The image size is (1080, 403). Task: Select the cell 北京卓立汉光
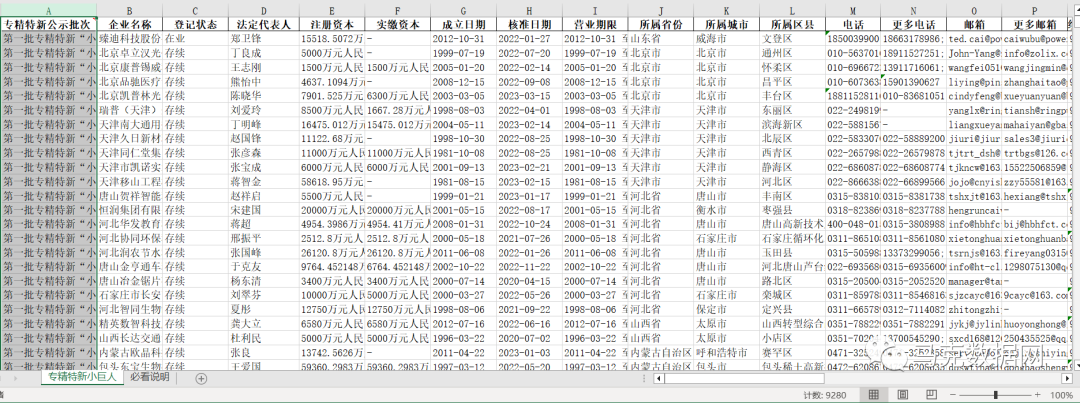click(129, 53)
